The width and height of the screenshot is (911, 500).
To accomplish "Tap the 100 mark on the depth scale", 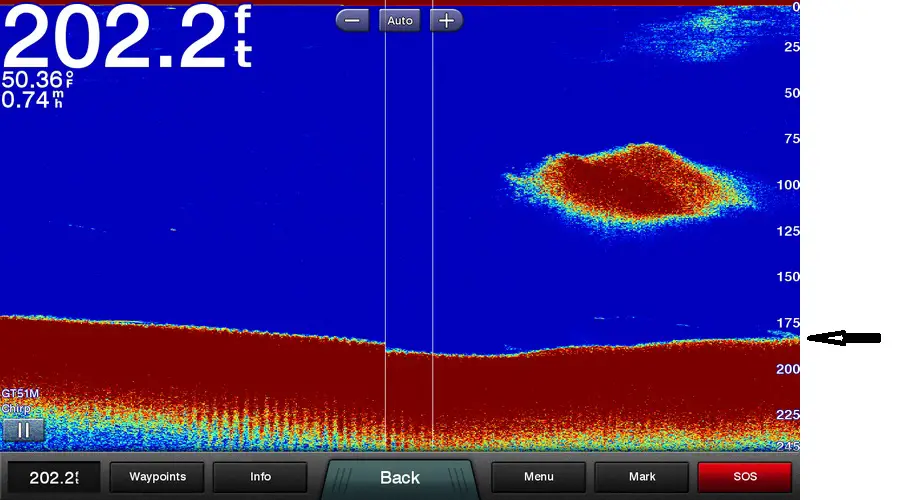I will point(788,185).
